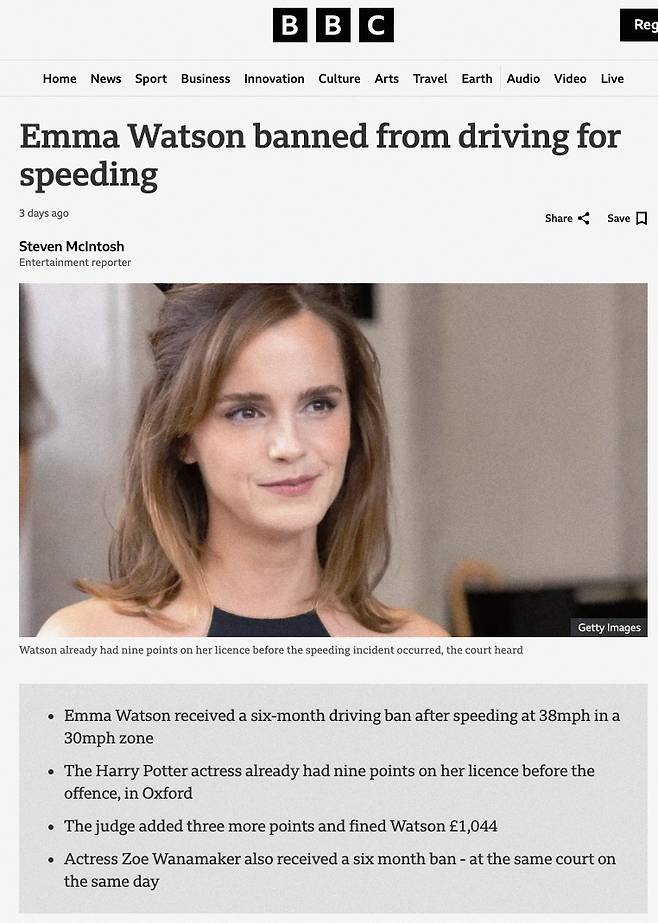Click the BBC logo

click(x=333, y=25)
